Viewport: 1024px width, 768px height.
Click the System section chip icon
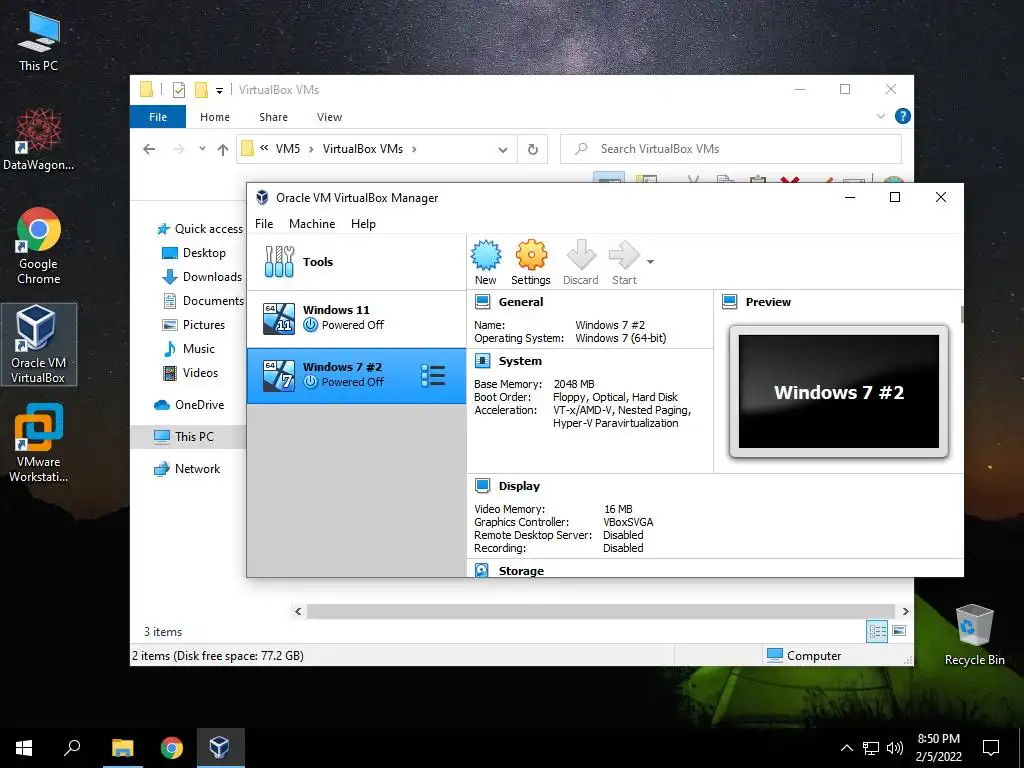483,360
